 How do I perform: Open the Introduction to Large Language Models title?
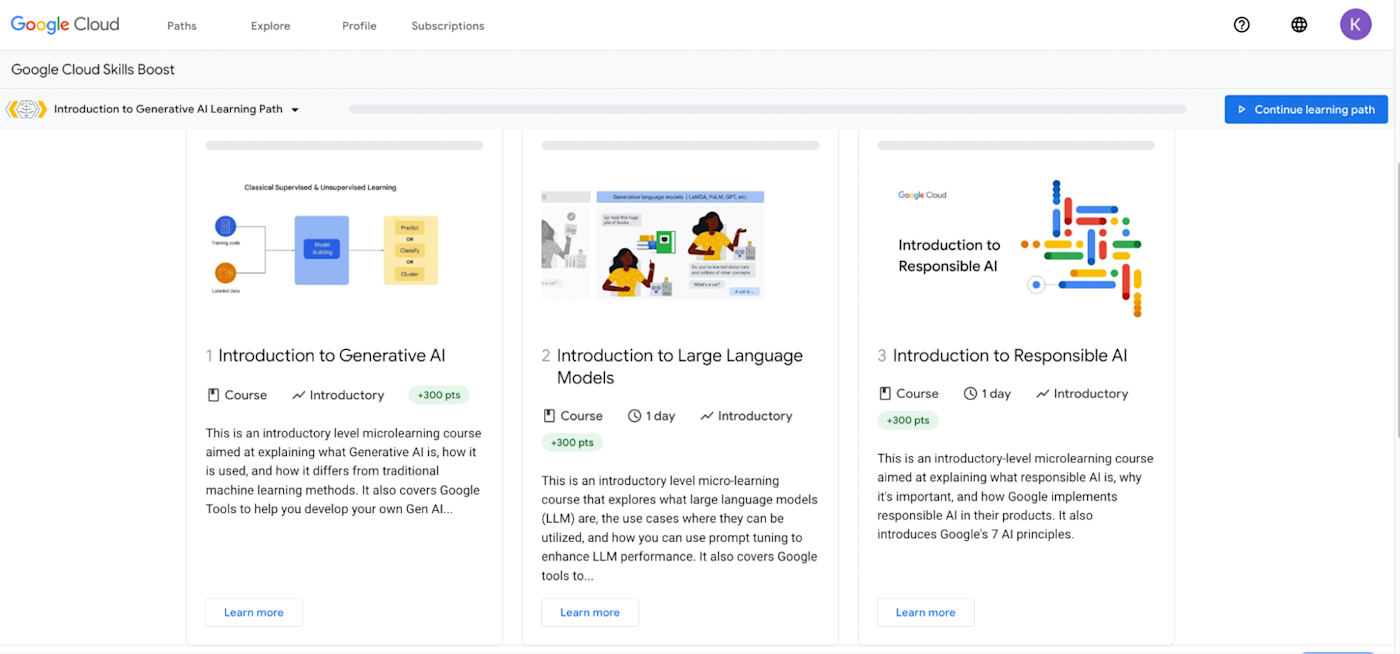[680, 367]
